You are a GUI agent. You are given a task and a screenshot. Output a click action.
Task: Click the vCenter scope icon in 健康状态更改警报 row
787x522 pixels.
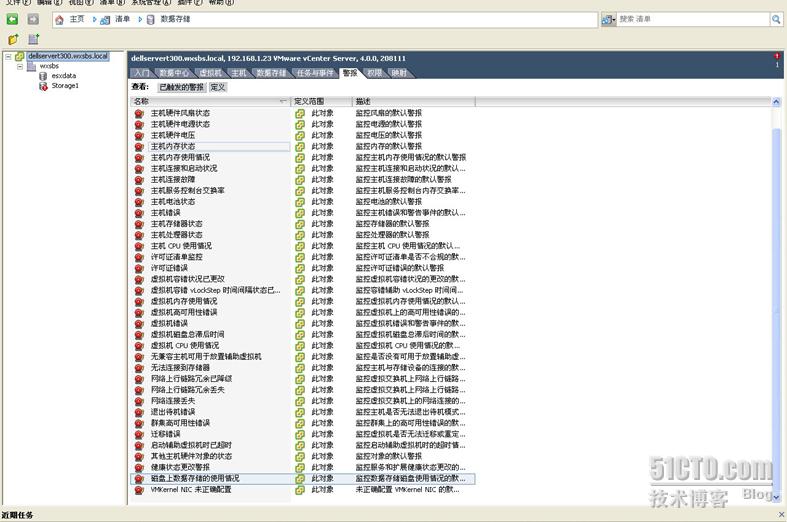300,467
